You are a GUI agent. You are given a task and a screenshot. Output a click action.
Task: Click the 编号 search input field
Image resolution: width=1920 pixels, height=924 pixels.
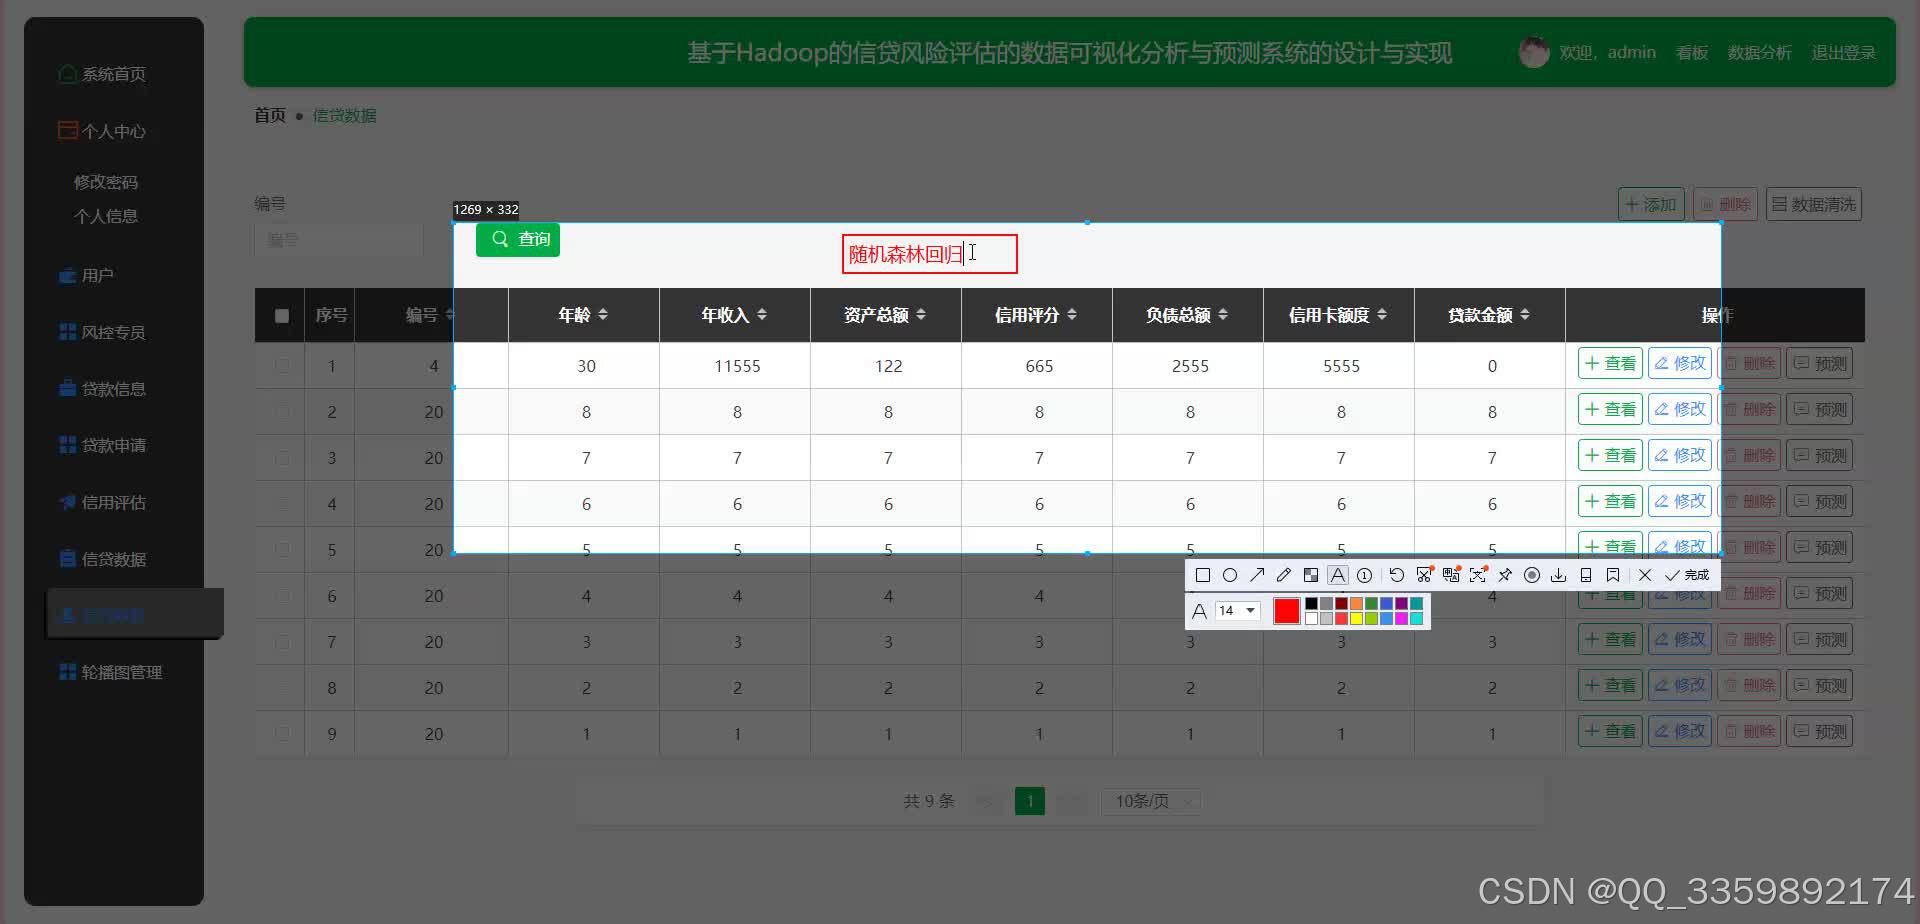click(339, 240)
